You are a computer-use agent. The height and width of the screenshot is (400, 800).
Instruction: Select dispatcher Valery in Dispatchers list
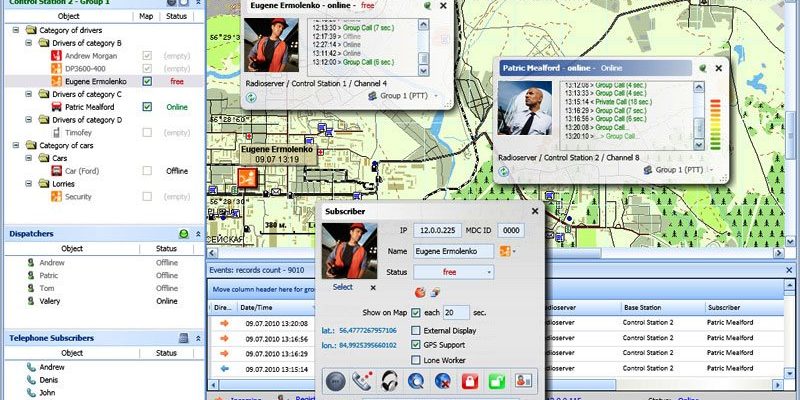click(x=50, y=301)
